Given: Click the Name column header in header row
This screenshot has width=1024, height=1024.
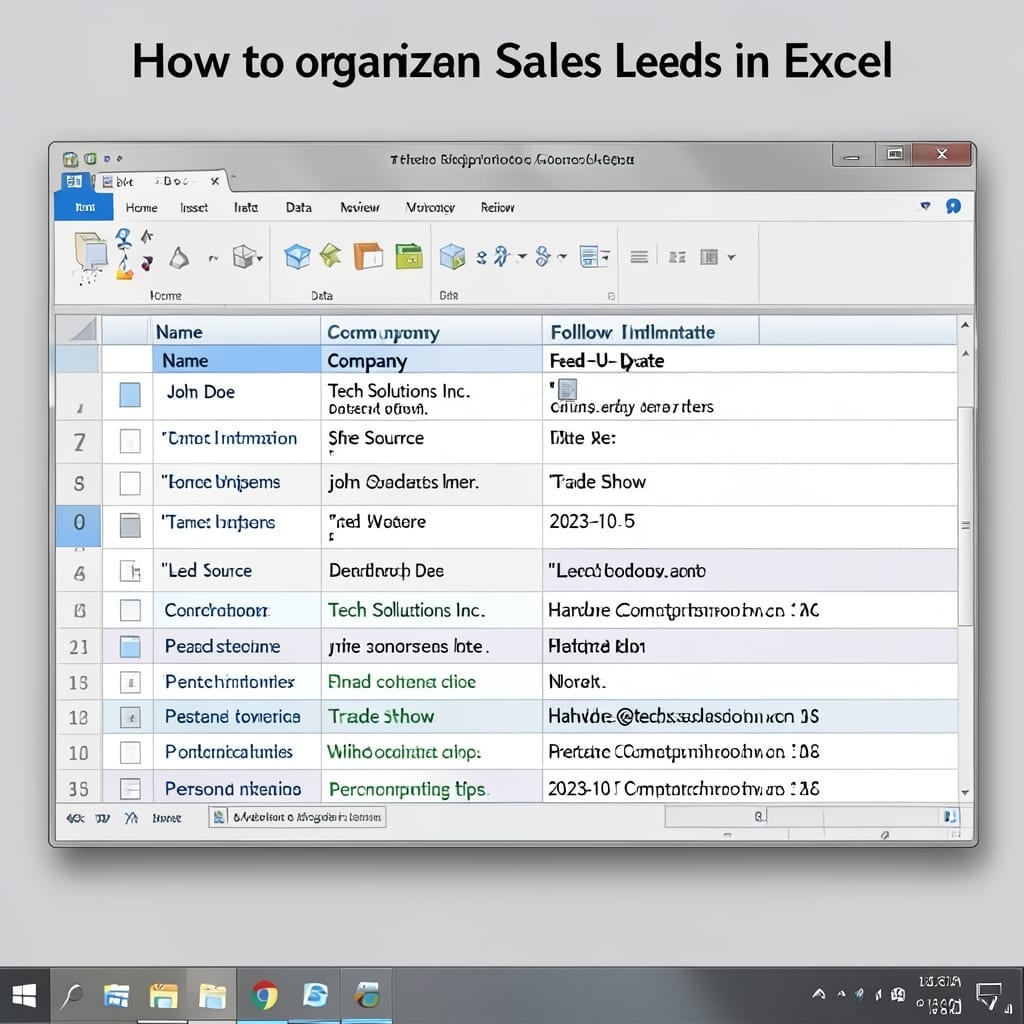Looking at the screenshot, I should pos(236,332).
